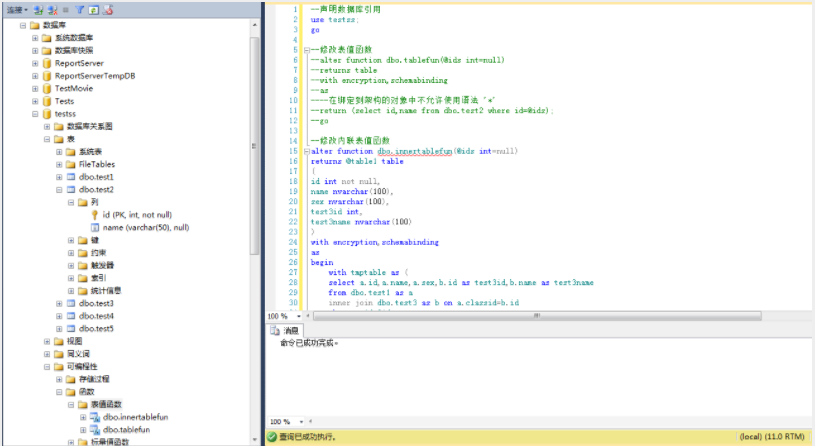Select the 键 folder under dbo.test2
815x446 pixels.
(95, 240)
